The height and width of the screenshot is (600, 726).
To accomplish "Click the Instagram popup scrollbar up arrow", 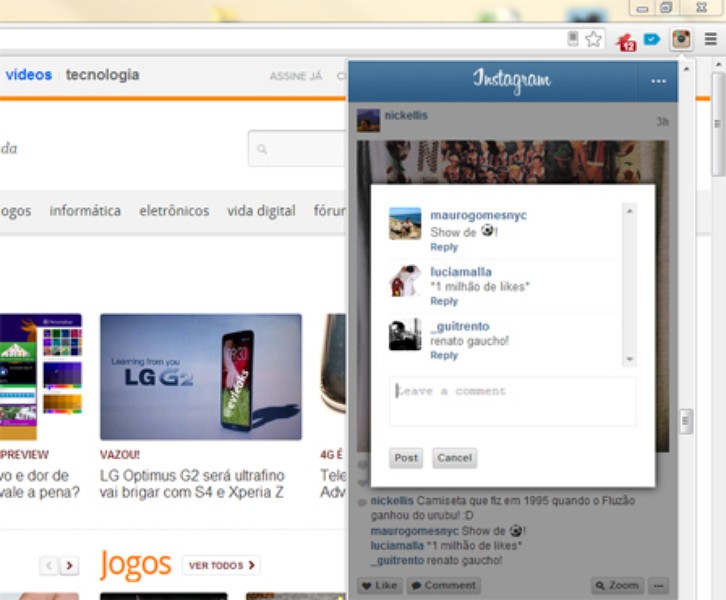I will point(686,69).
